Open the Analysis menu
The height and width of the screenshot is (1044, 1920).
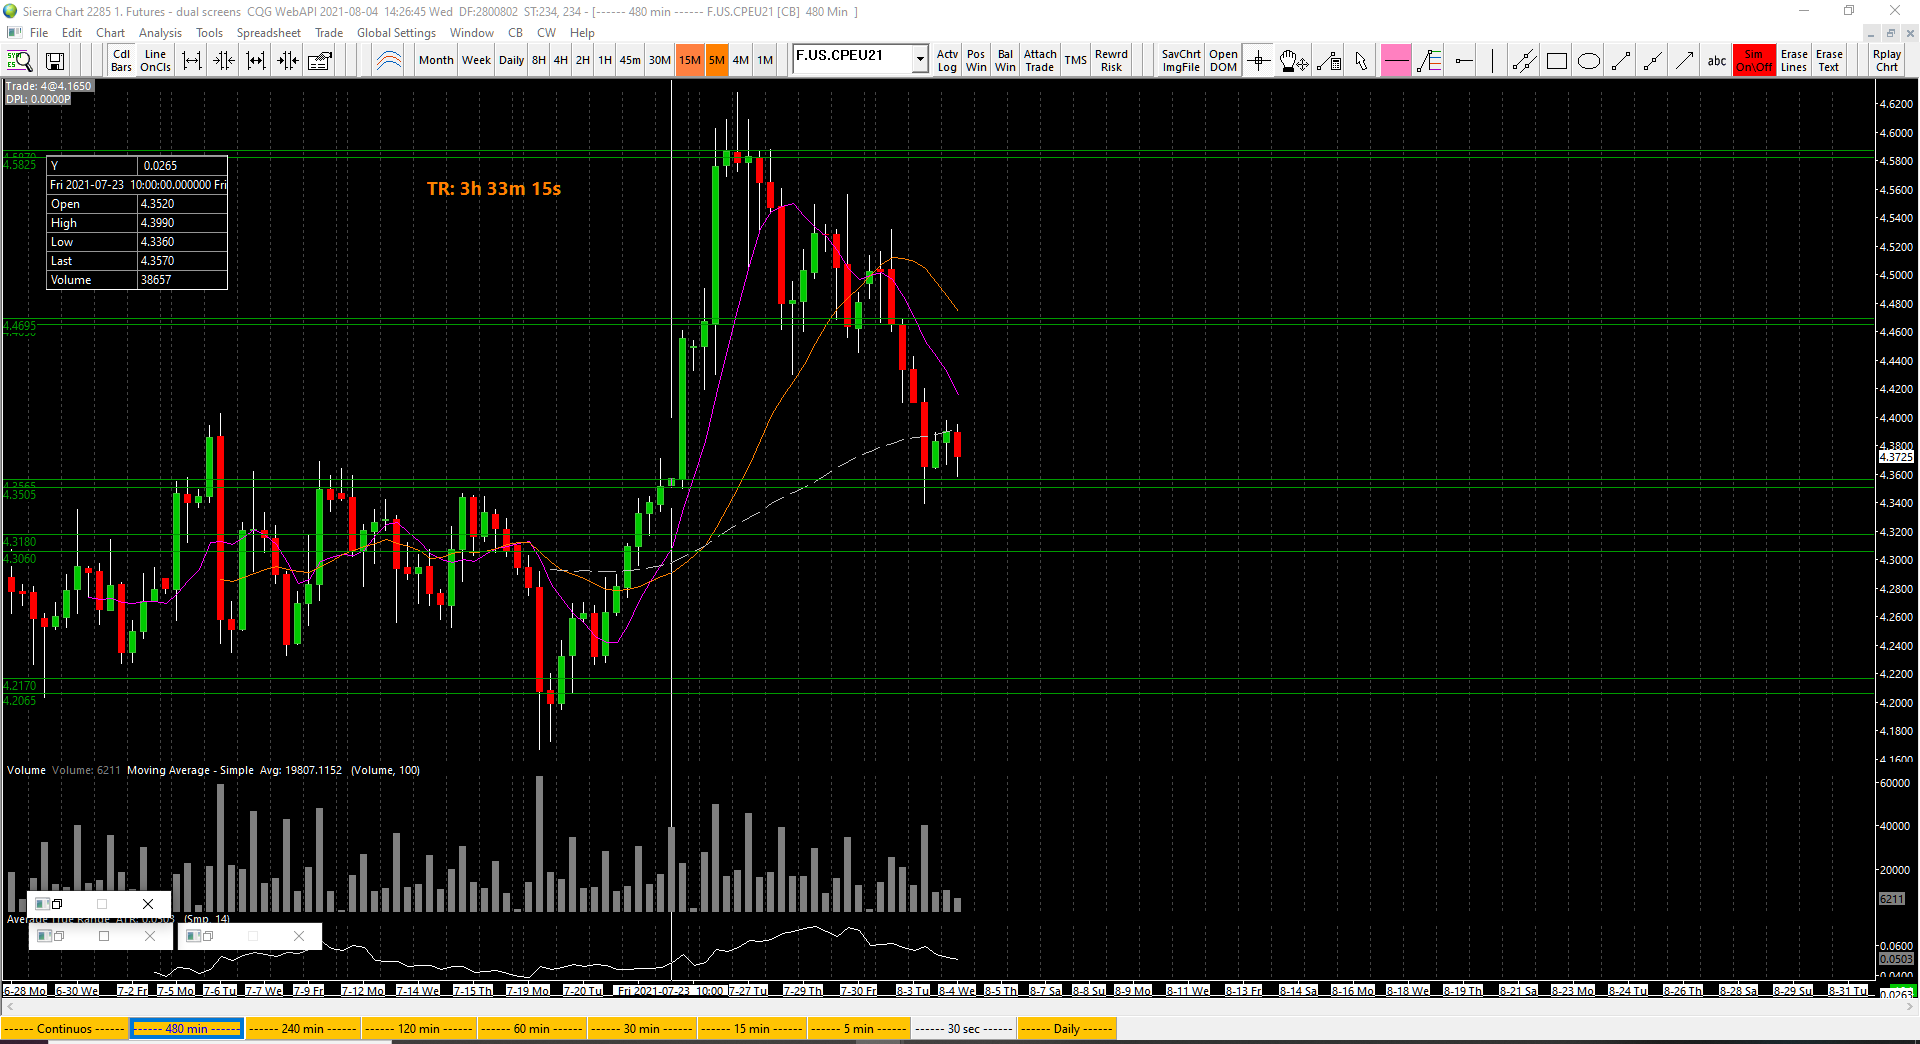pos(161,33)
